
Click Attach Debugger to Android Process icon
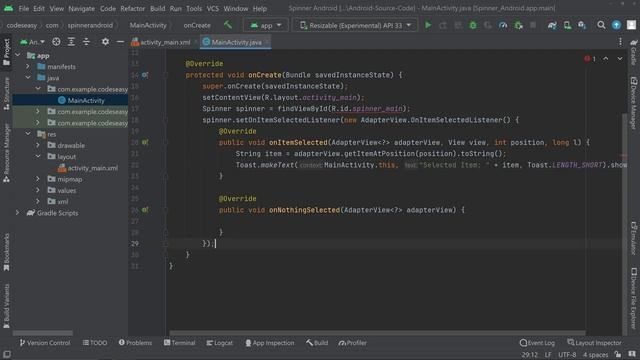(x=518, y=25)
